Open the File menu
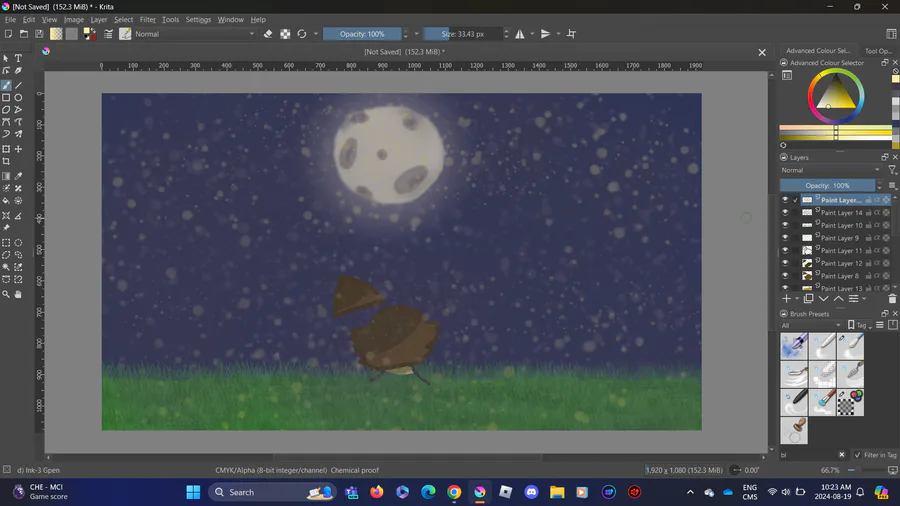The height and width of the screenshot is (506, 900). click(x=10, y=20)
